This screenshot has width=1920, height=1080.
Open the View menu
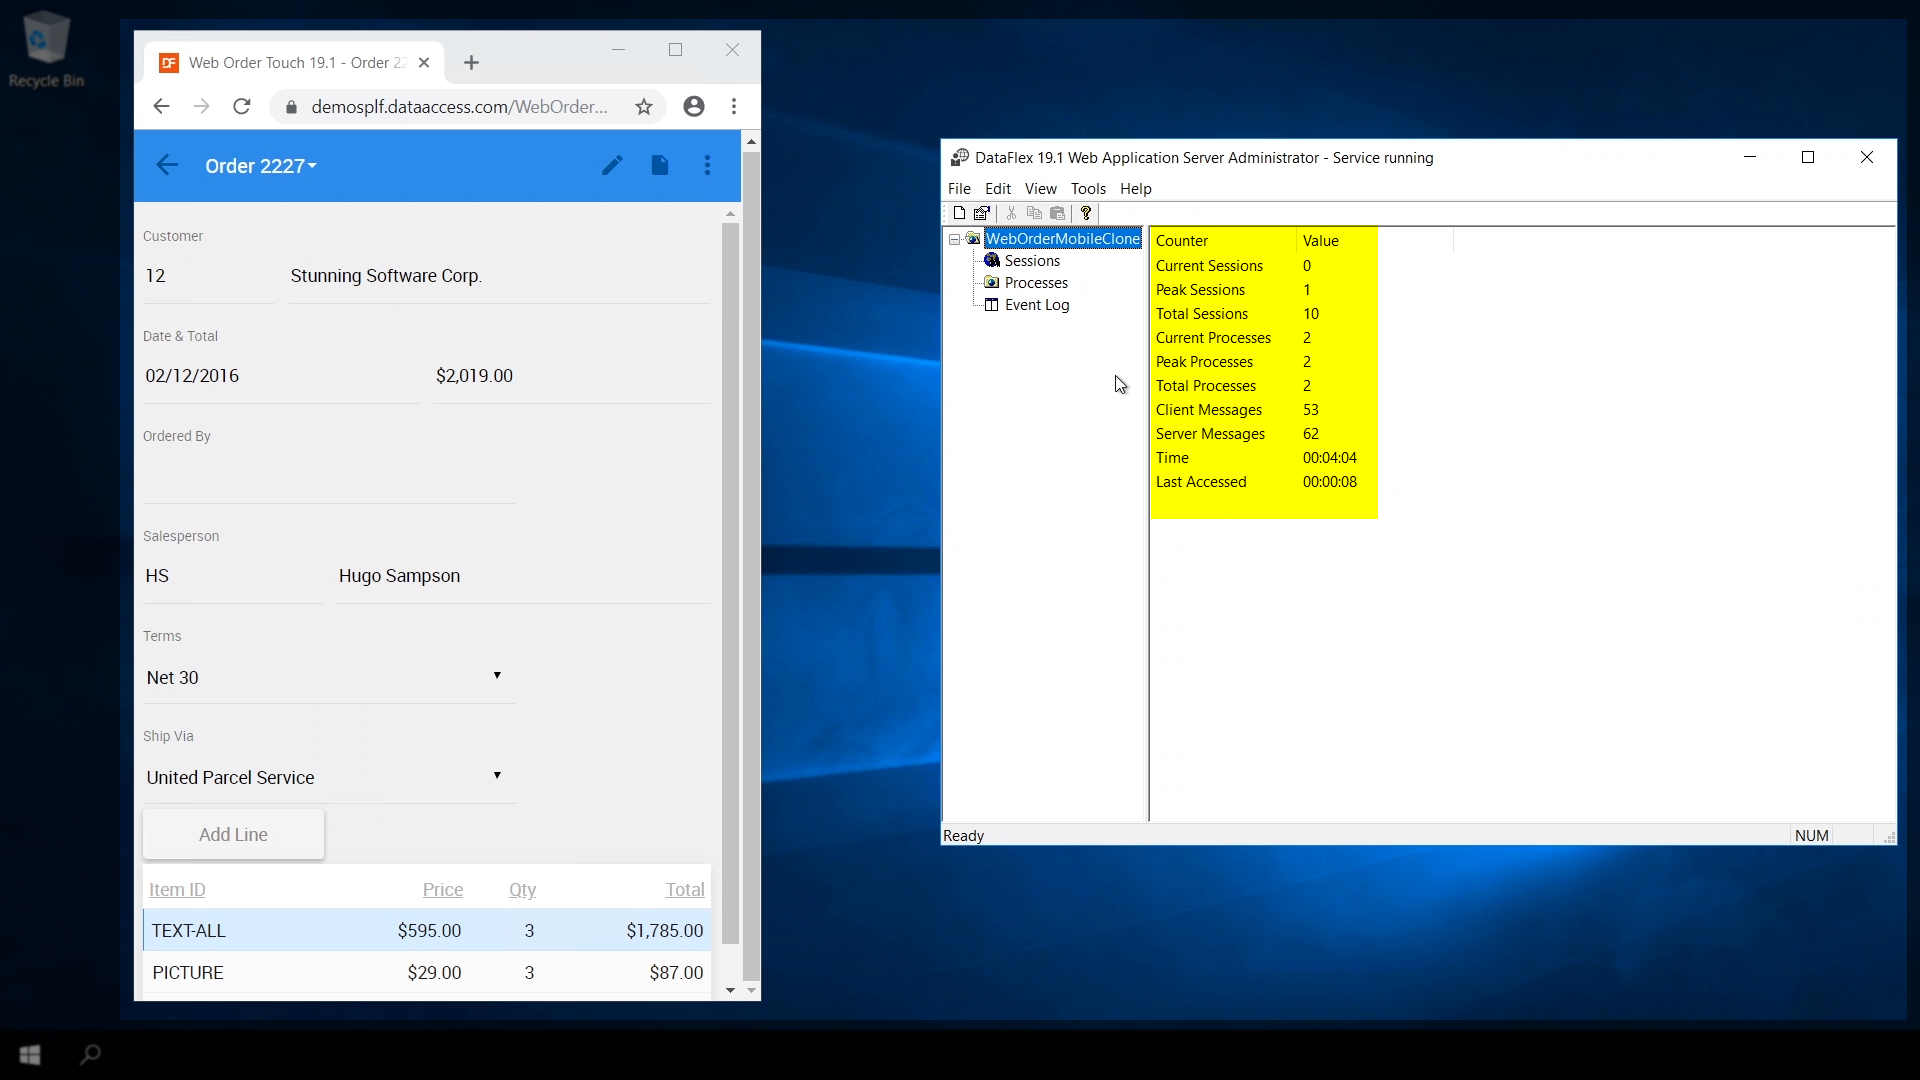1040,189
